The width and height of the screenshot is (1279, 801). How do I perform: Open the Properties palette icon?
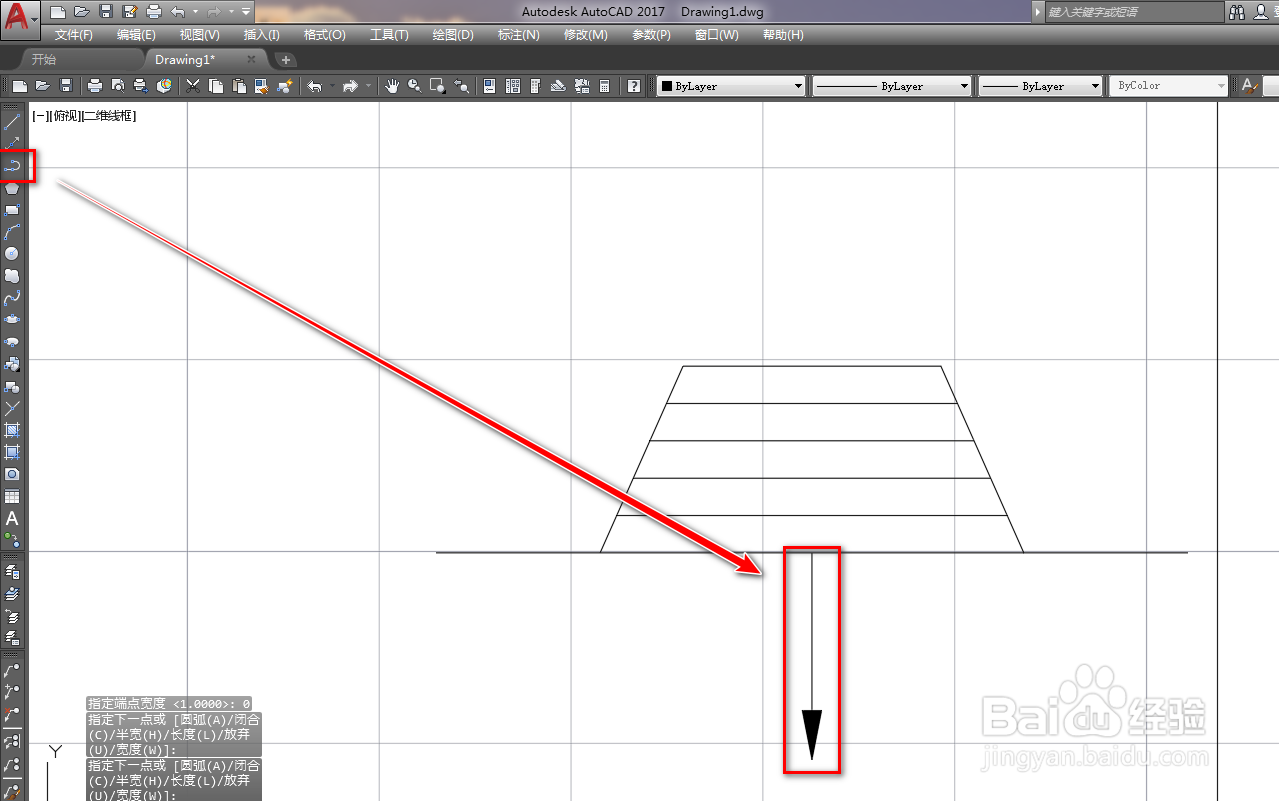pos(490,86)
